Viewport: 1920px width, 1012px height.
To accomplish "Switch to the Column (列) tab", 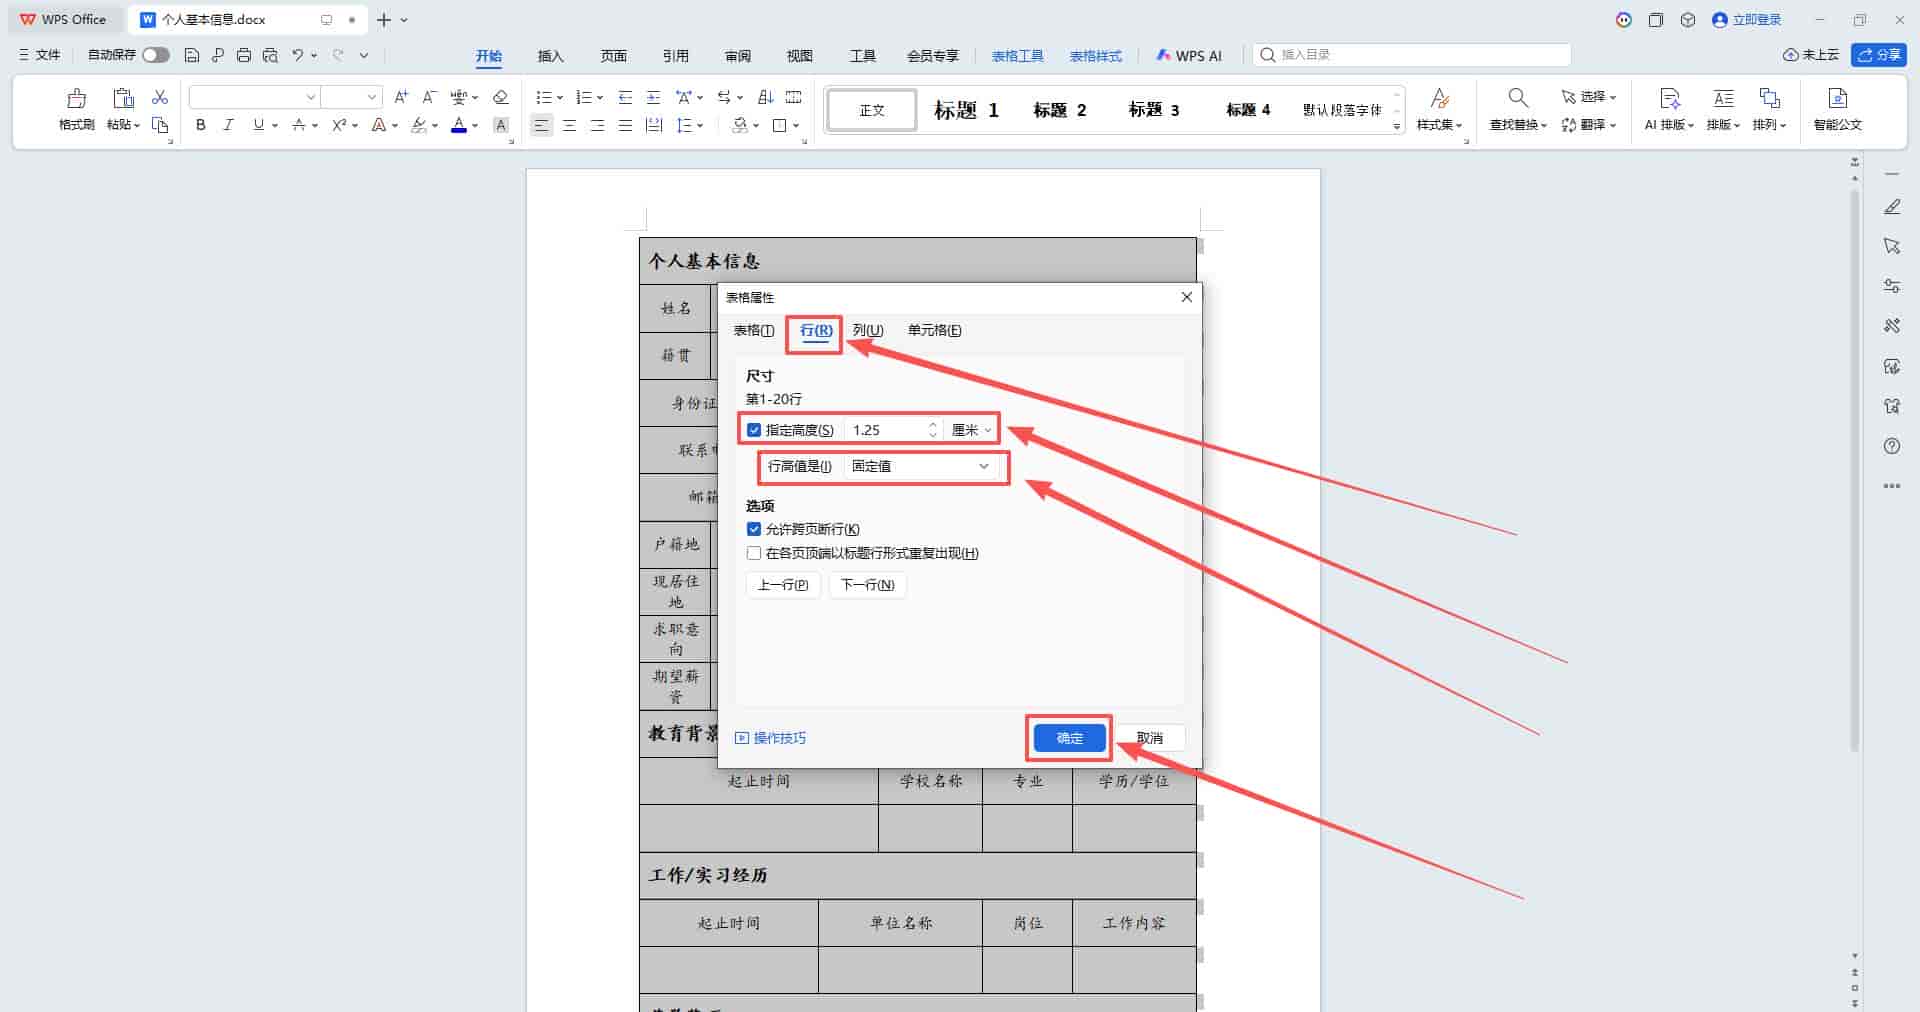I will pyautogui.click(x=868, y=330).
